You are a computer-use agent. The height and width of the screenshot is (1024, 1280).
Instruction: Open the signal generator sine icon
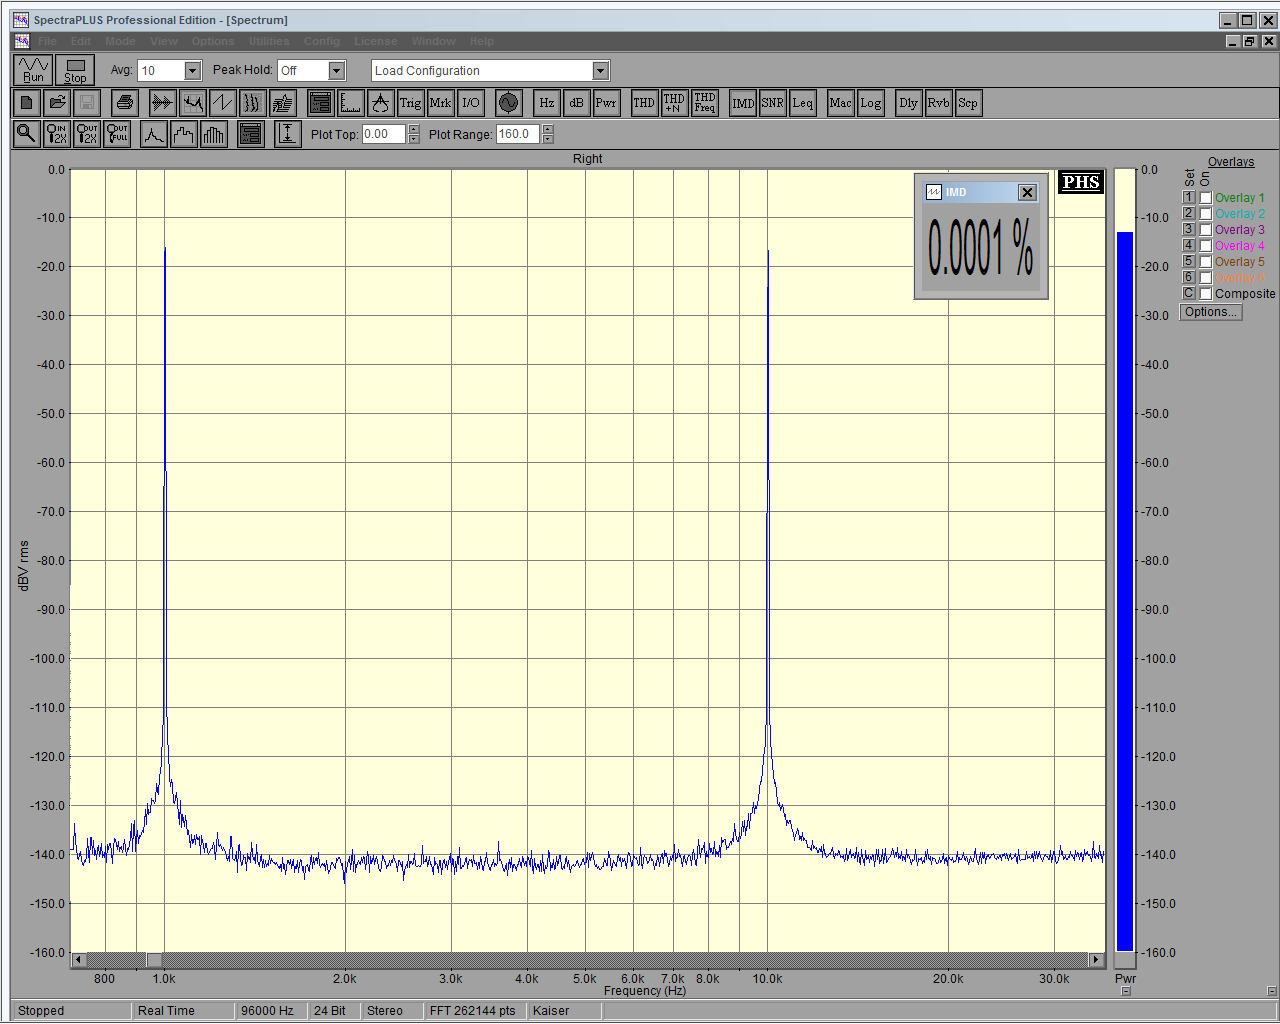point(508,103)
